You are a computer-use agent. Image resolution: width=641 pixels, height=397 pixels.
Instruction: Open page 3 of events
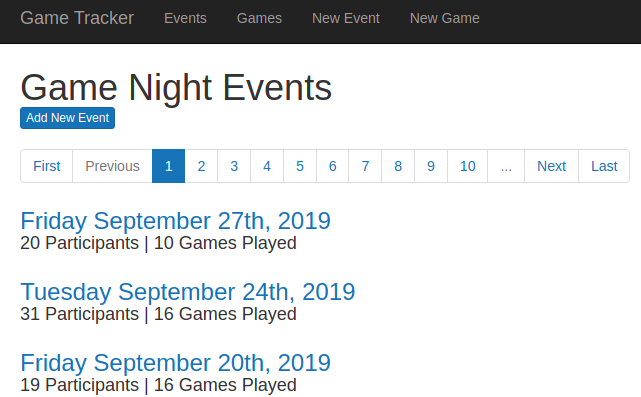pos(234,166)
